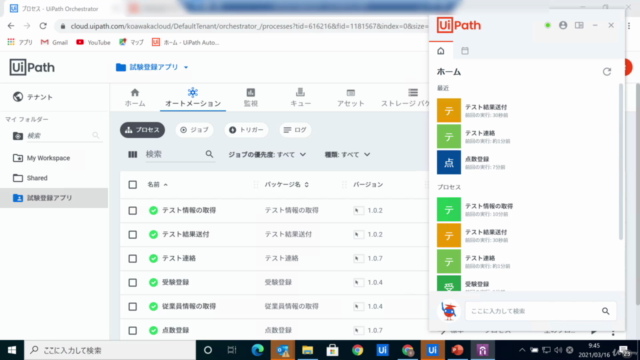Screen dimensions: 640x360
Task: Expand the 種類 type filter dropdown
Action: tap(347, 155)
